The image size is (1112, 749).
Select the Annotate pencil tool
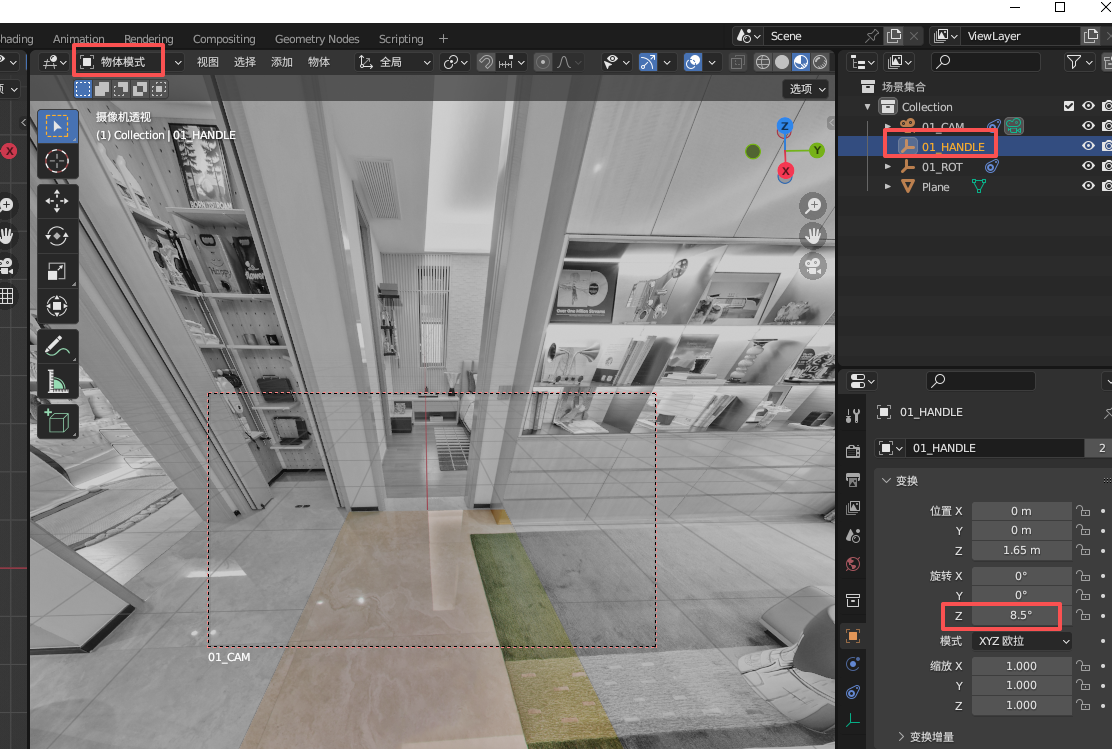tap(57, 346)
